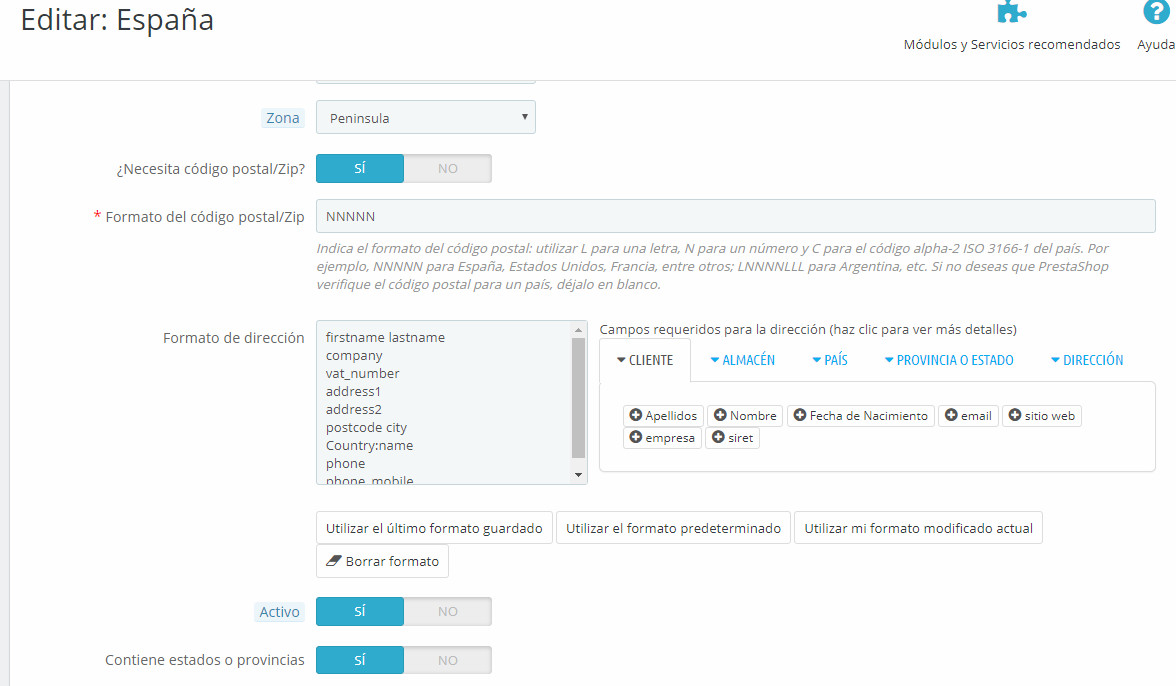This screenshot has height=686, width=1176.
Task: Collapse the CLIENTE tab arrow
Action: (621, 361)
